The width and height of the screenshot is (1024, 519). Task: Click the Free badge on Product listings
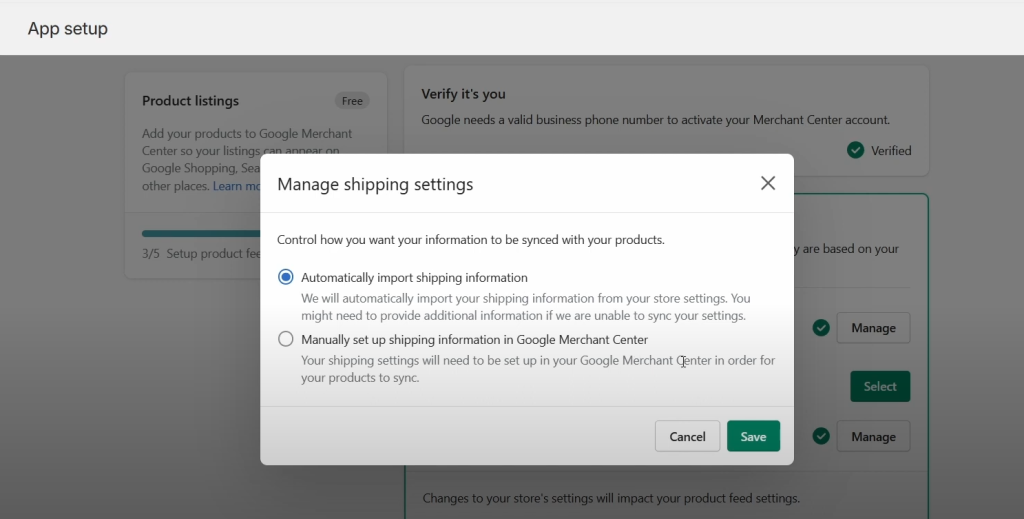click(x=352, y=101)
